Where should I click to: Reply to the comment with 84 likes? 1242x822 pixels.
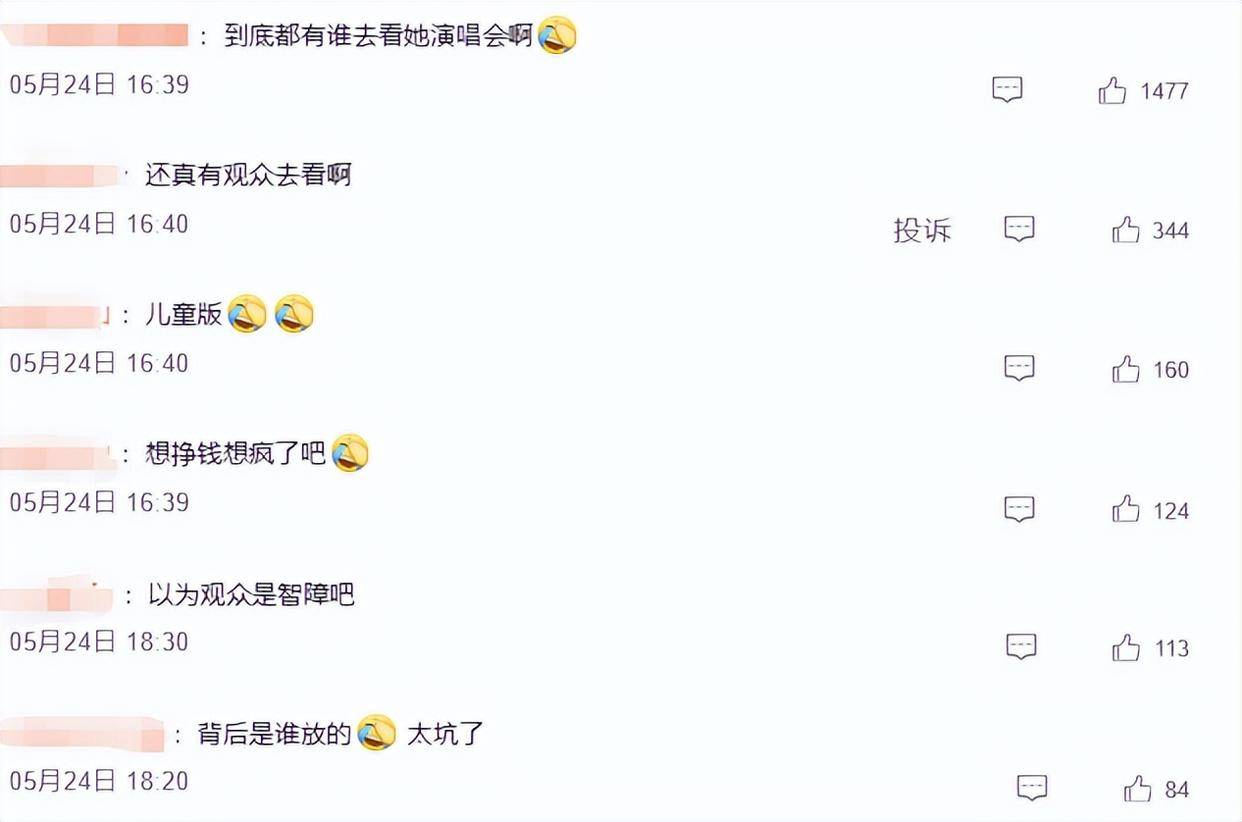[1032, 787]
